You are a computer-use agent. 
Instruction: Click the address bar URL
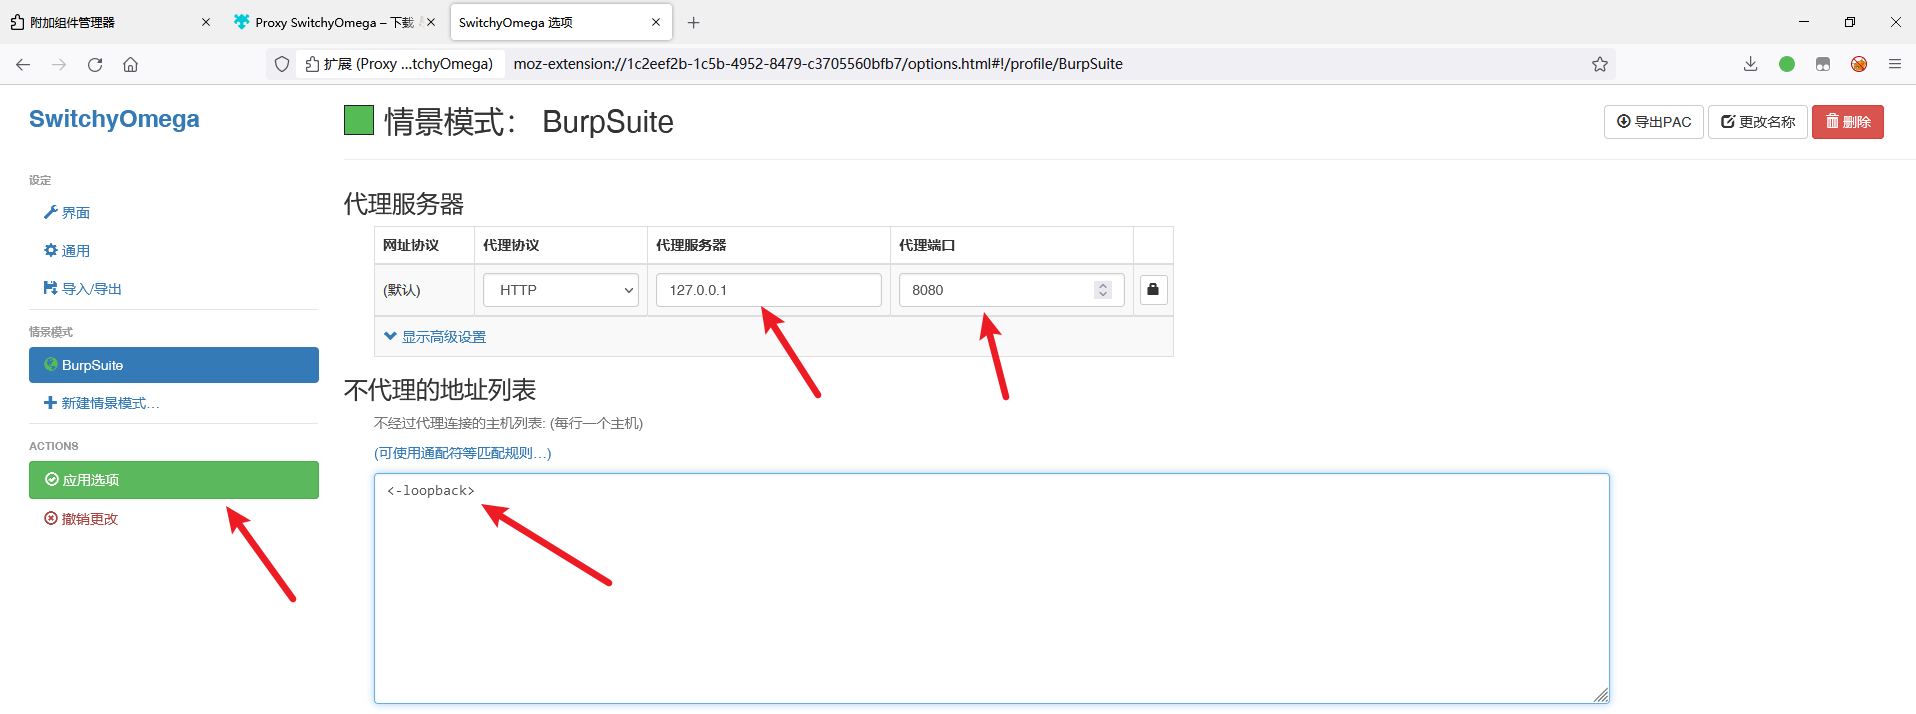pyautogui.click(x=818, y=64)
